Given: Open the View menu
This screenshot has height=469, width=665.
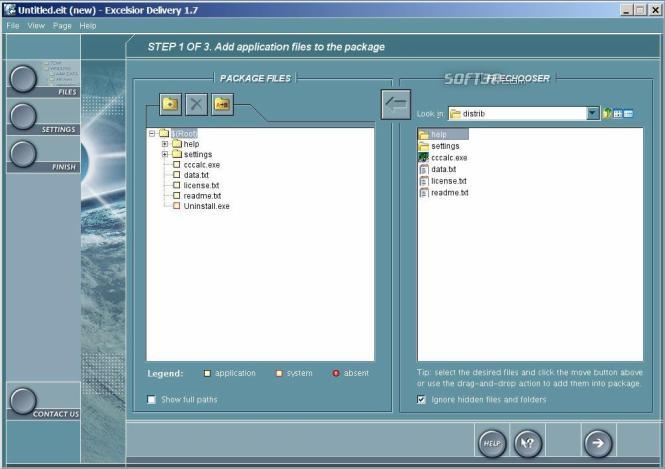Looking at the screenshot, I should [x=36, y=26].
